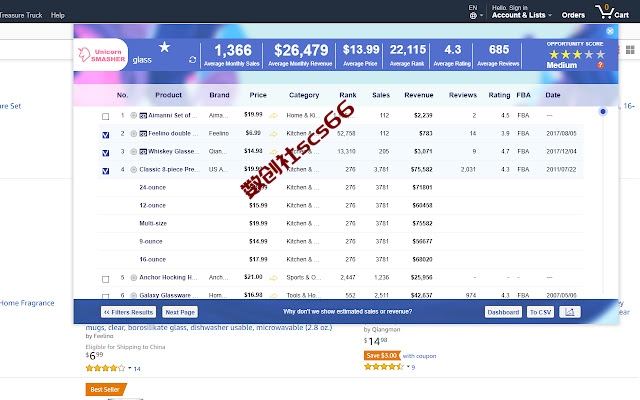Open the Dashboard button

503,312
